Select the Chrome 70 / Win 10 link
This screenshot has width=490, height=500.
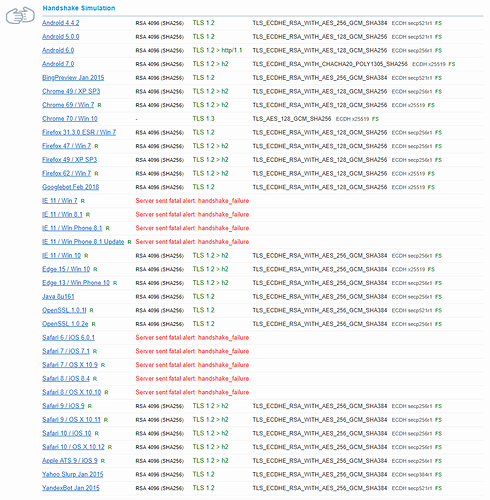click(x=70, y=119)
